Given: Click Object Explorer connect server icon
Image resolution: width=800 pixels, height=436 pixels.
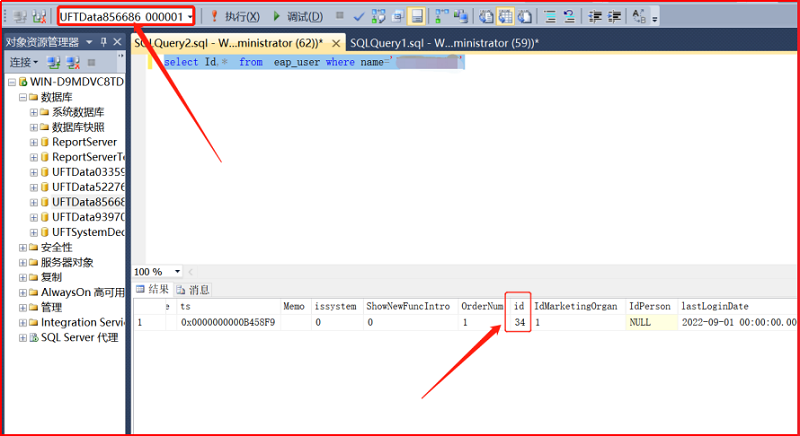Looking at the screenshot, I should tap(54, 63).
